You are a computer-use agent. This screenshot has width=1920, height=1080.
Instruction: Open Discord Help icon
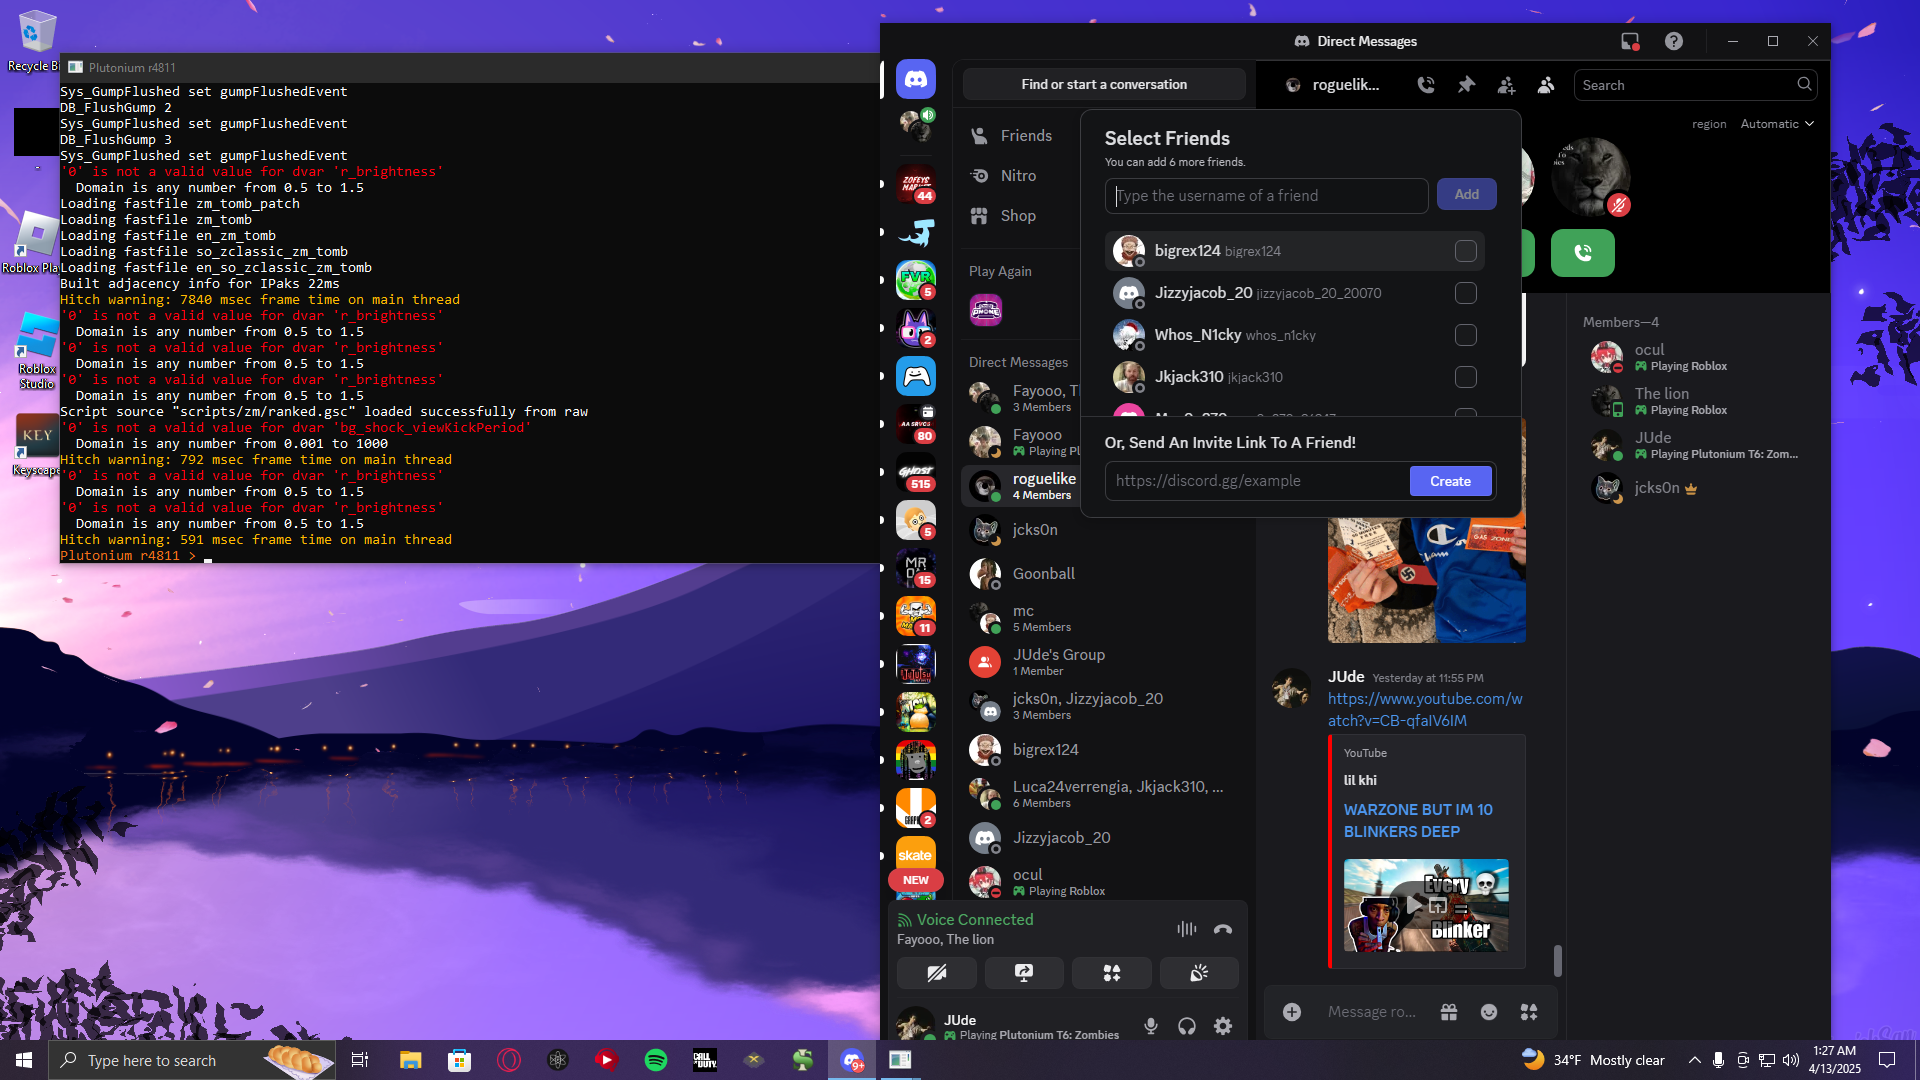pos(1674,41)
